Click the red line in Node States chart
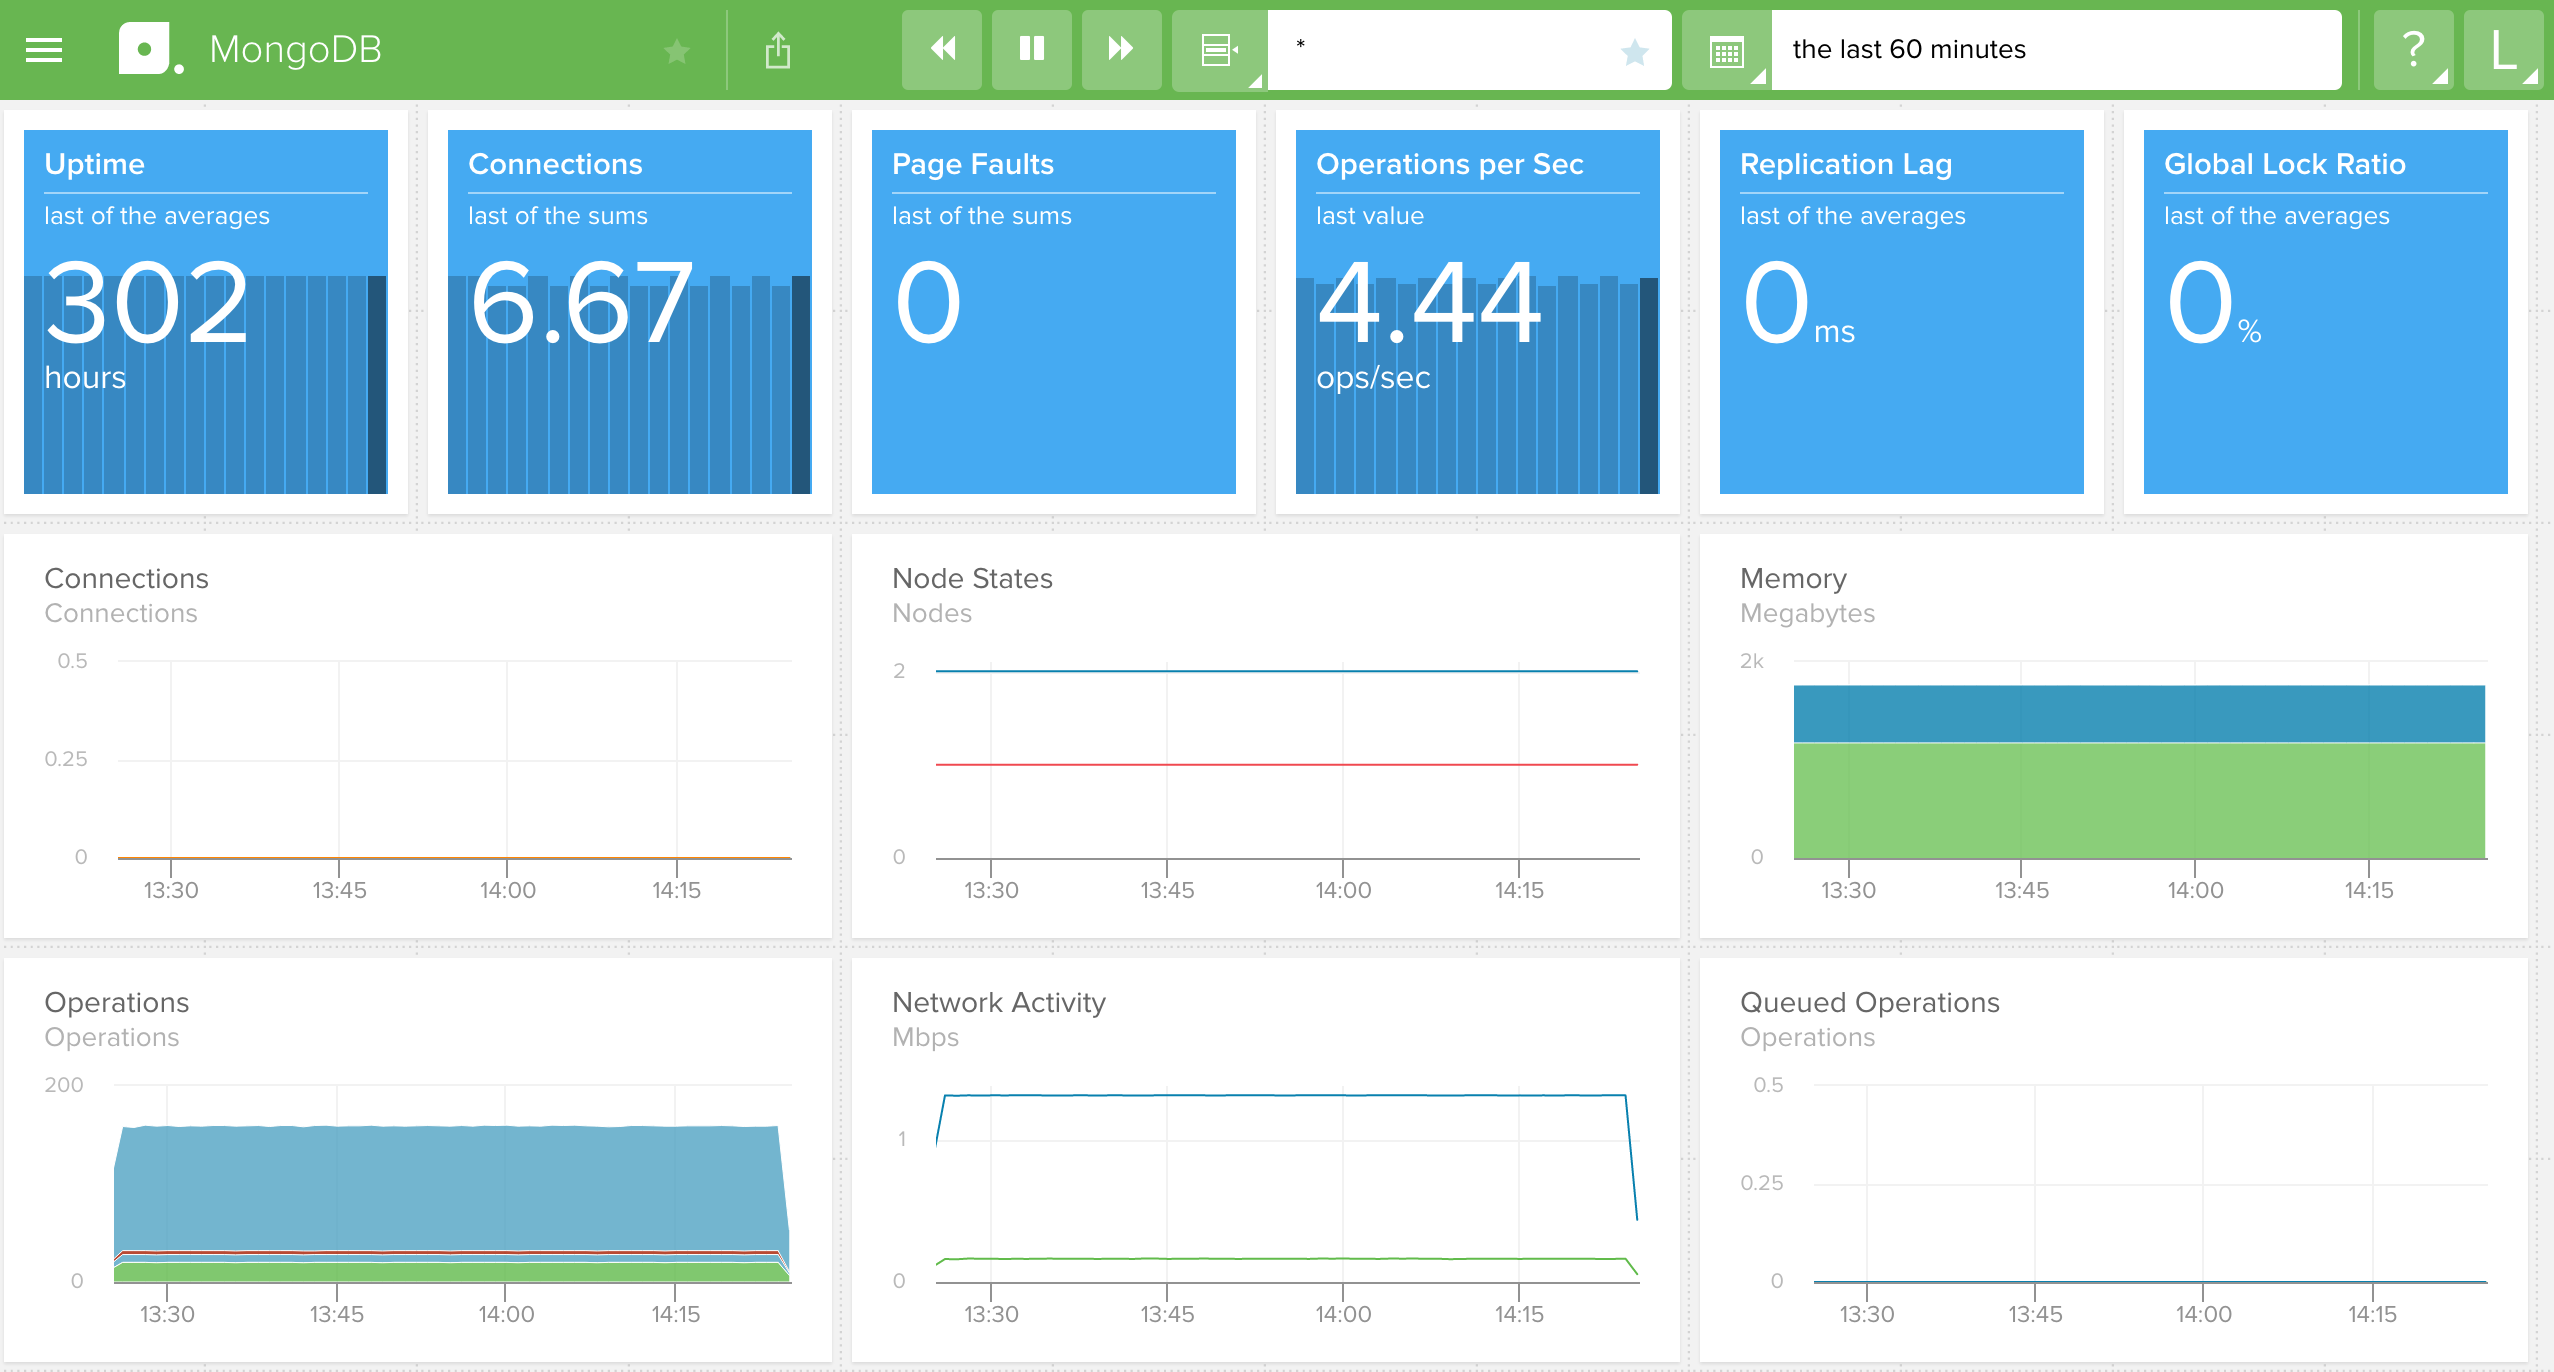This screenshot has width=2554, height=1372. pyautogui.click(x=1286, y=765)
